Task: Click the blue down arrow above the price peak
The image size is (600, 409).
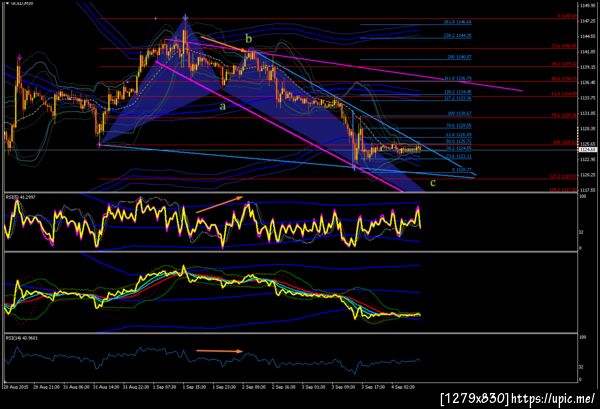Action: [185, 17]
